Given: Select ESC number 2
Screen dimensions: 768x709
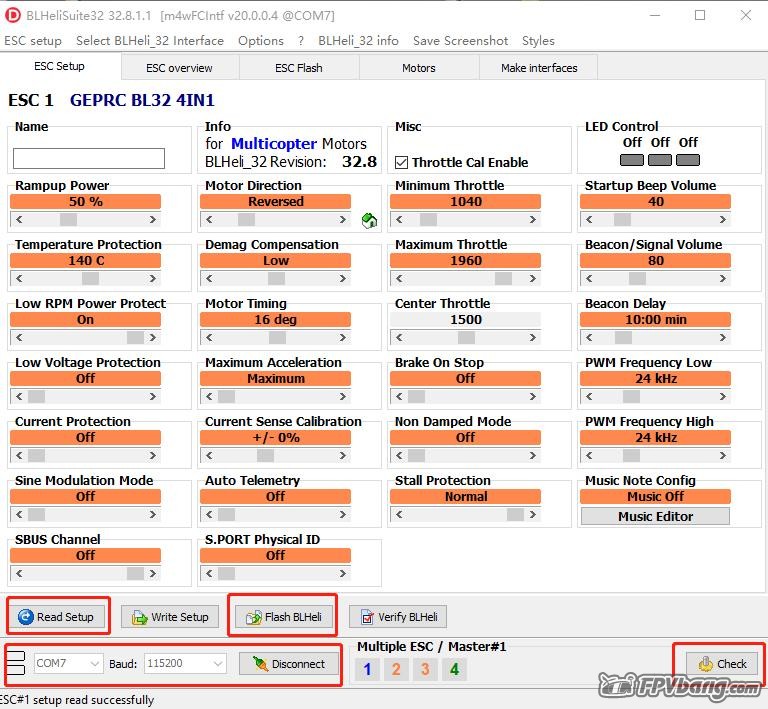Looking at the screenshot, I should tap(396, 669).
